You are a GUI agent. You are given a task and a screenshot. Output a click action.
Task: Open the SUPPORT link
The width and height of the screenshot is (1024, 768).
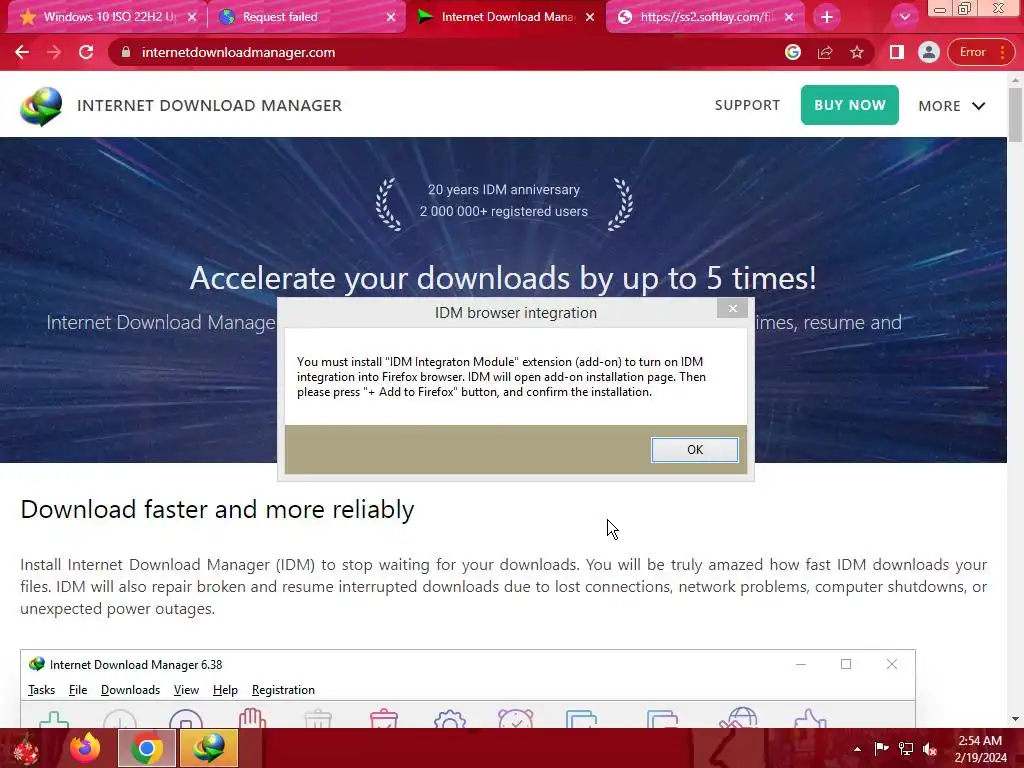(x=747, y=105)
